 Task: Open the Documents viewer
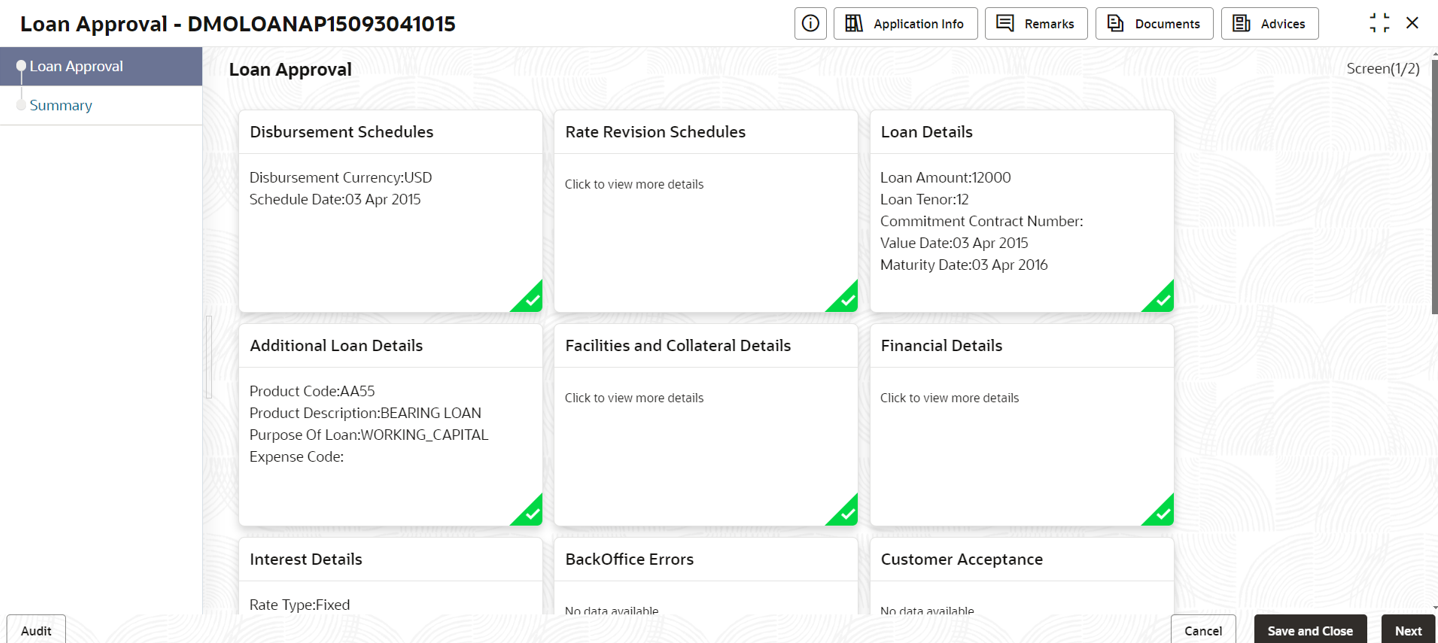click(1154, 23)
